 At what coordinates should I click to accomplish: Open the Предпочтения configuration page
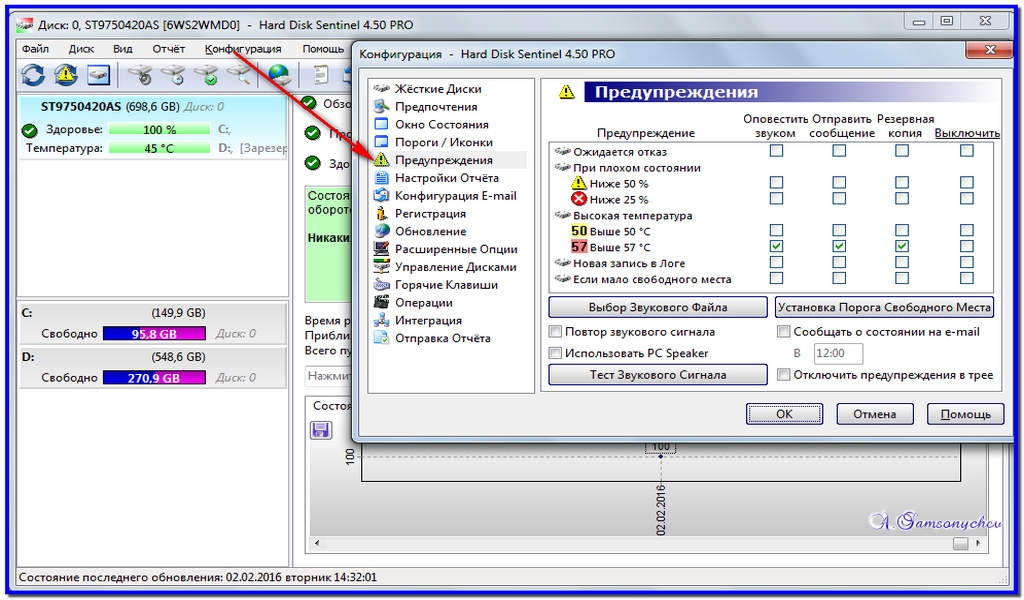click(x=436, y=106)
